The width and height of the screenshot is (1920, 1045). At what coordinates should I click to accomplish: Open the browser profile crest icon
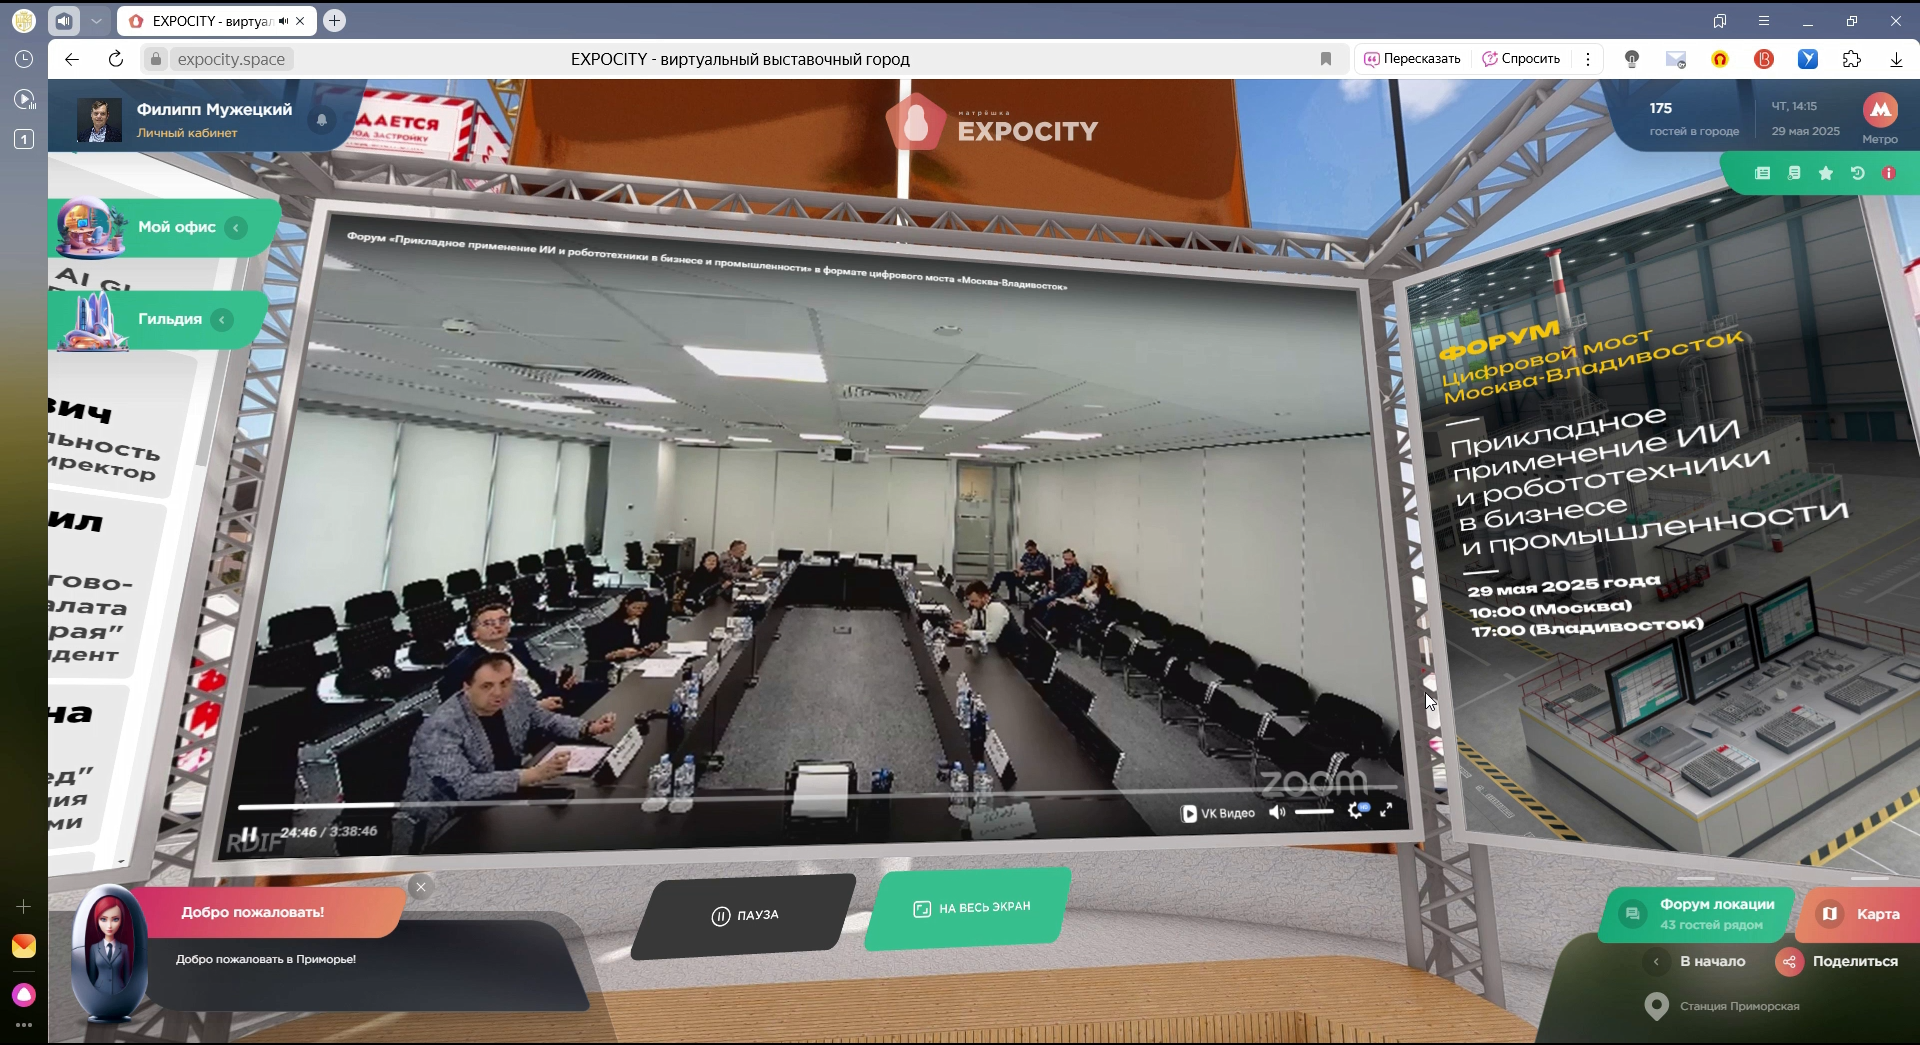pos(24,21)
